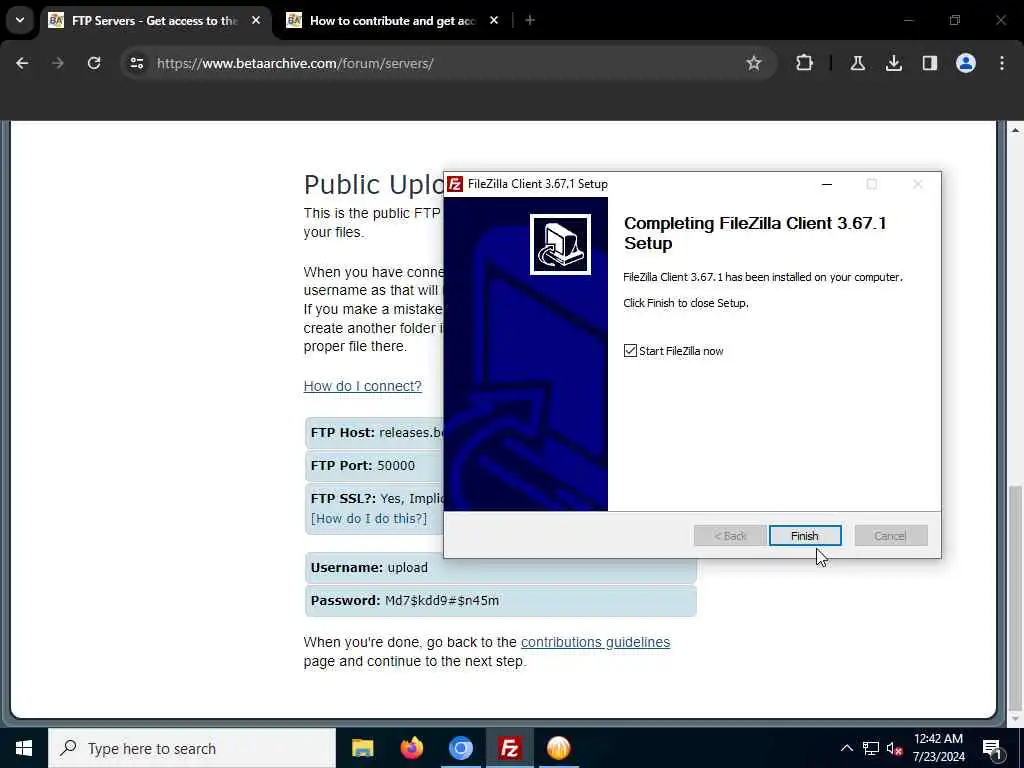Click Finish in the FileZilla setup dialog
The width and height of the screenshot is (1024, 768).
coord(805,536)
